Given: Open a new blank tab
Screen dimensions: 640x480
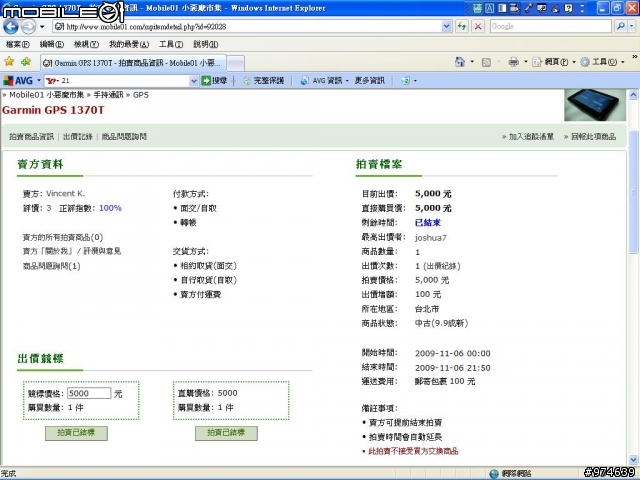Looking at the screenshot, I should (236, 63).
